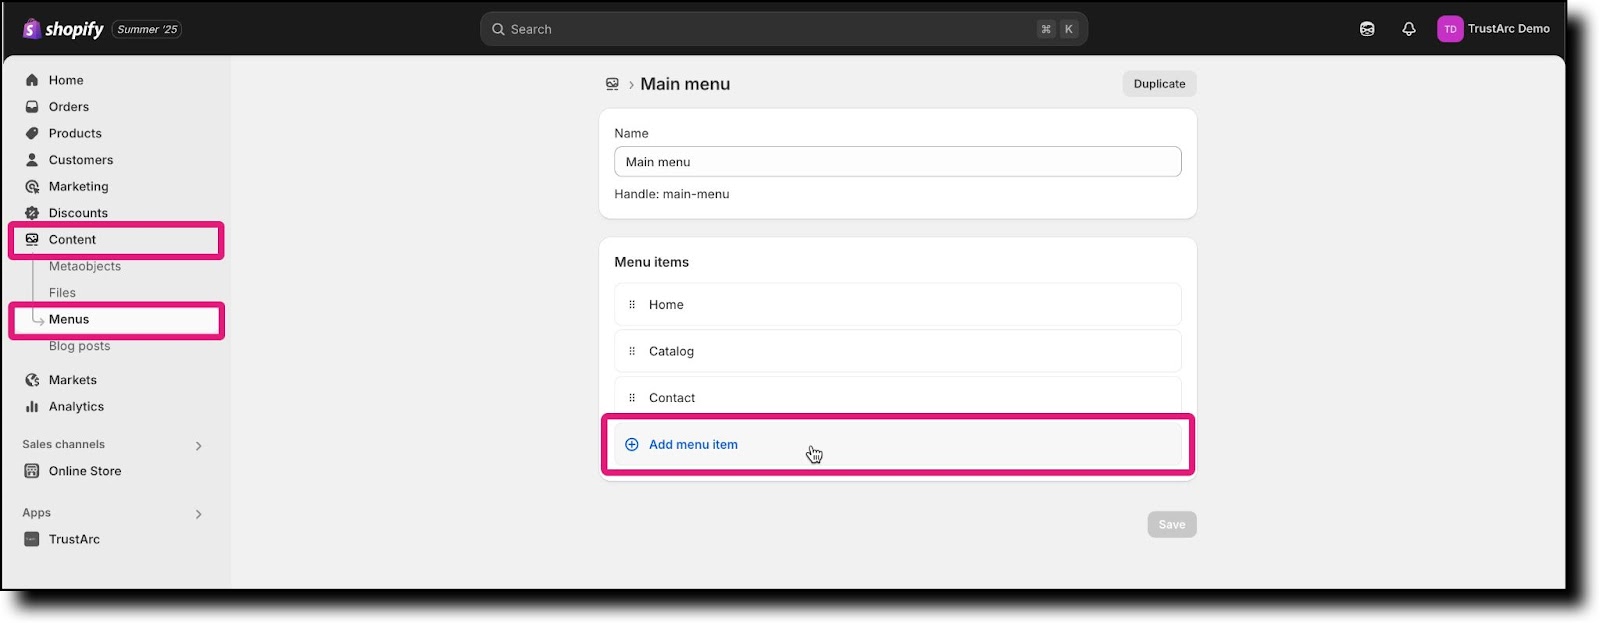1600x623 pixels.
Task: Focus the Name input field
Action: [898, 162]
